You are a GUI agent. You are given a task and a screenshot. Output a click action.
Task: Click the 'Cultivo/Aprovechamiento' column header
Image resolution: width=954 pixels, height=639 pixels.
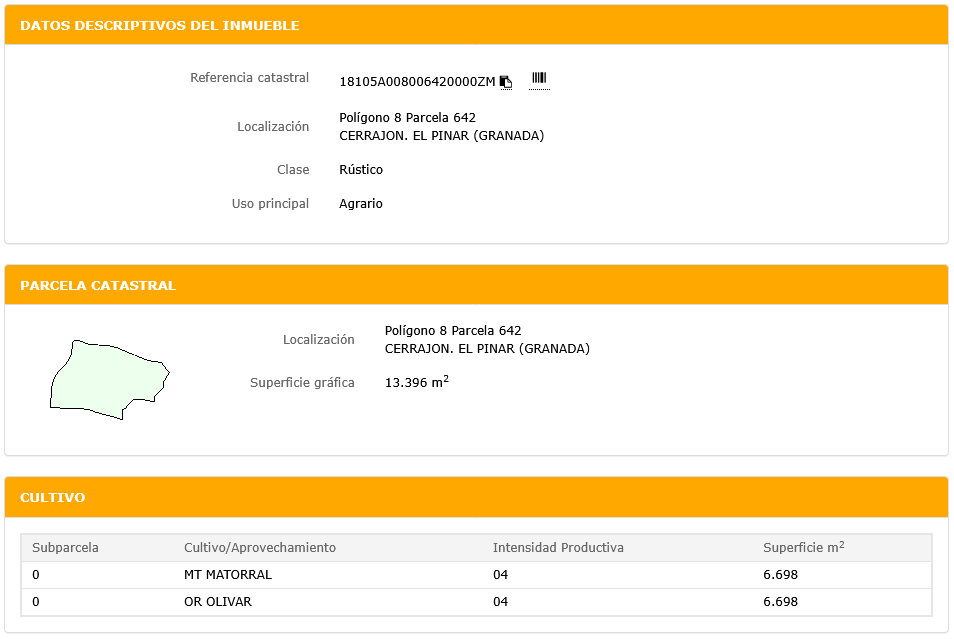[x=260, y=548]
